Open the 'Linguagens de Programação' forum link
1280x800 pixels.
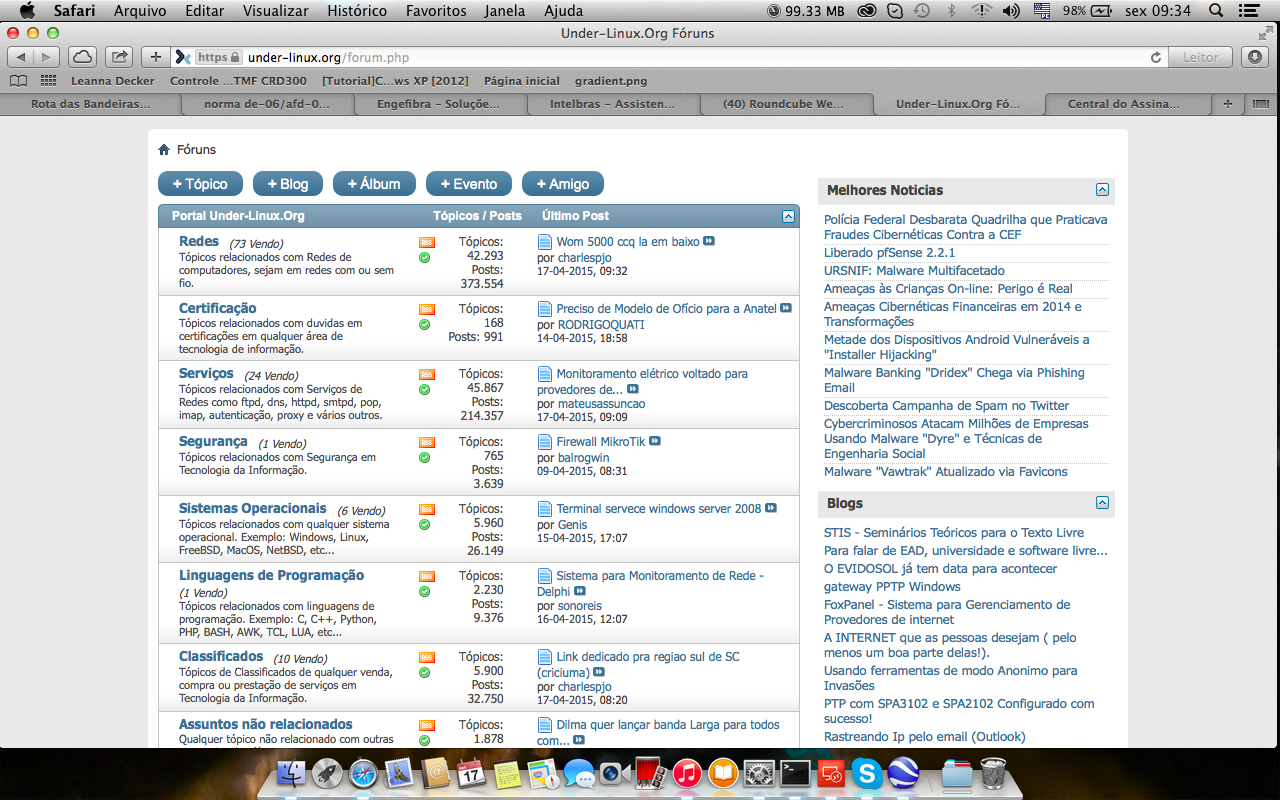point(271,575)
